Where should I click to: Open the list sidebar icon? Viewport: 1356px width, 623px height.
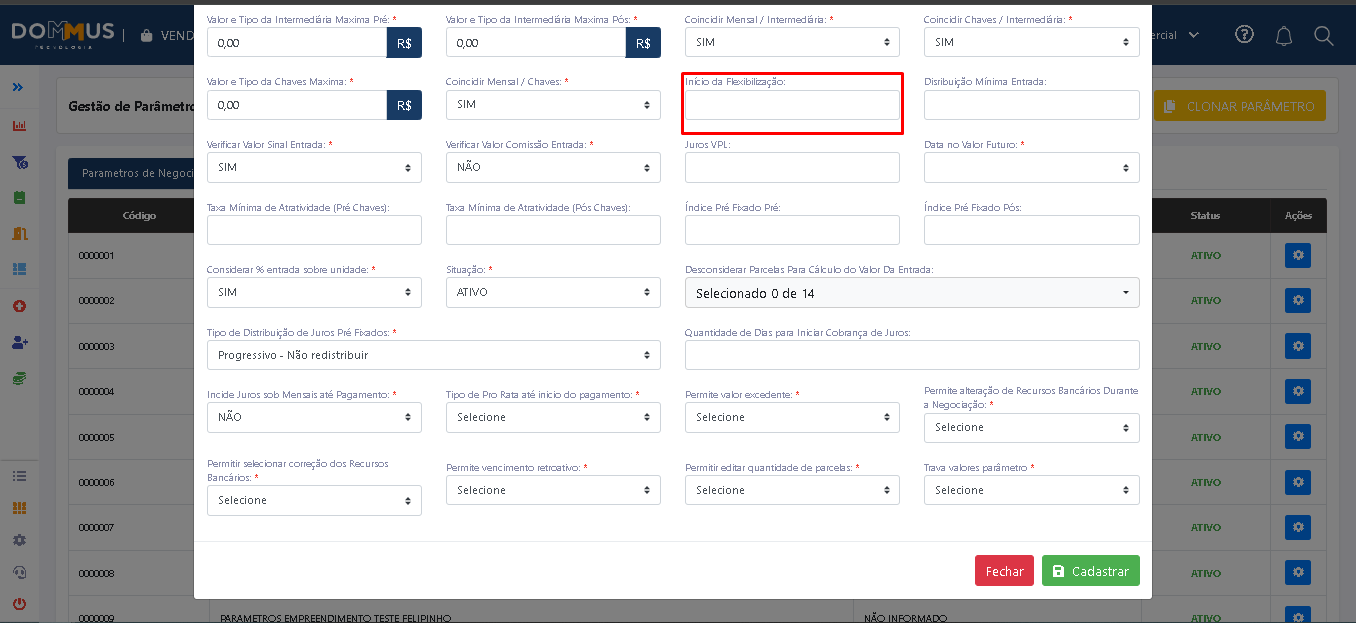tap(18, 476)
